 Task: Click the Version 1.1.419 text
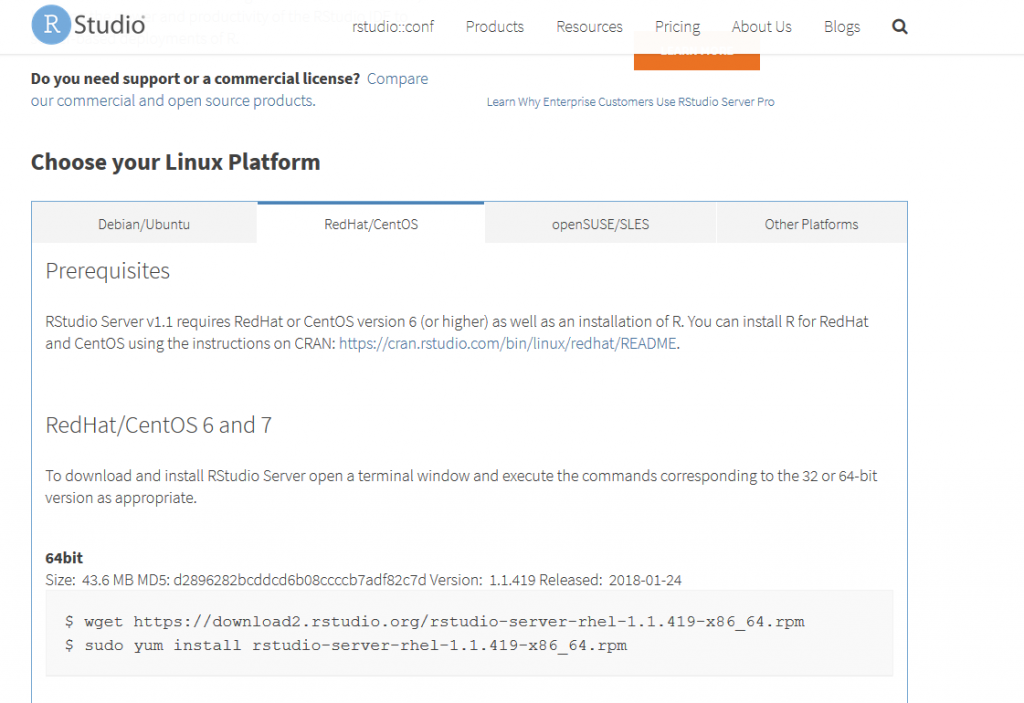coord(483,580)
